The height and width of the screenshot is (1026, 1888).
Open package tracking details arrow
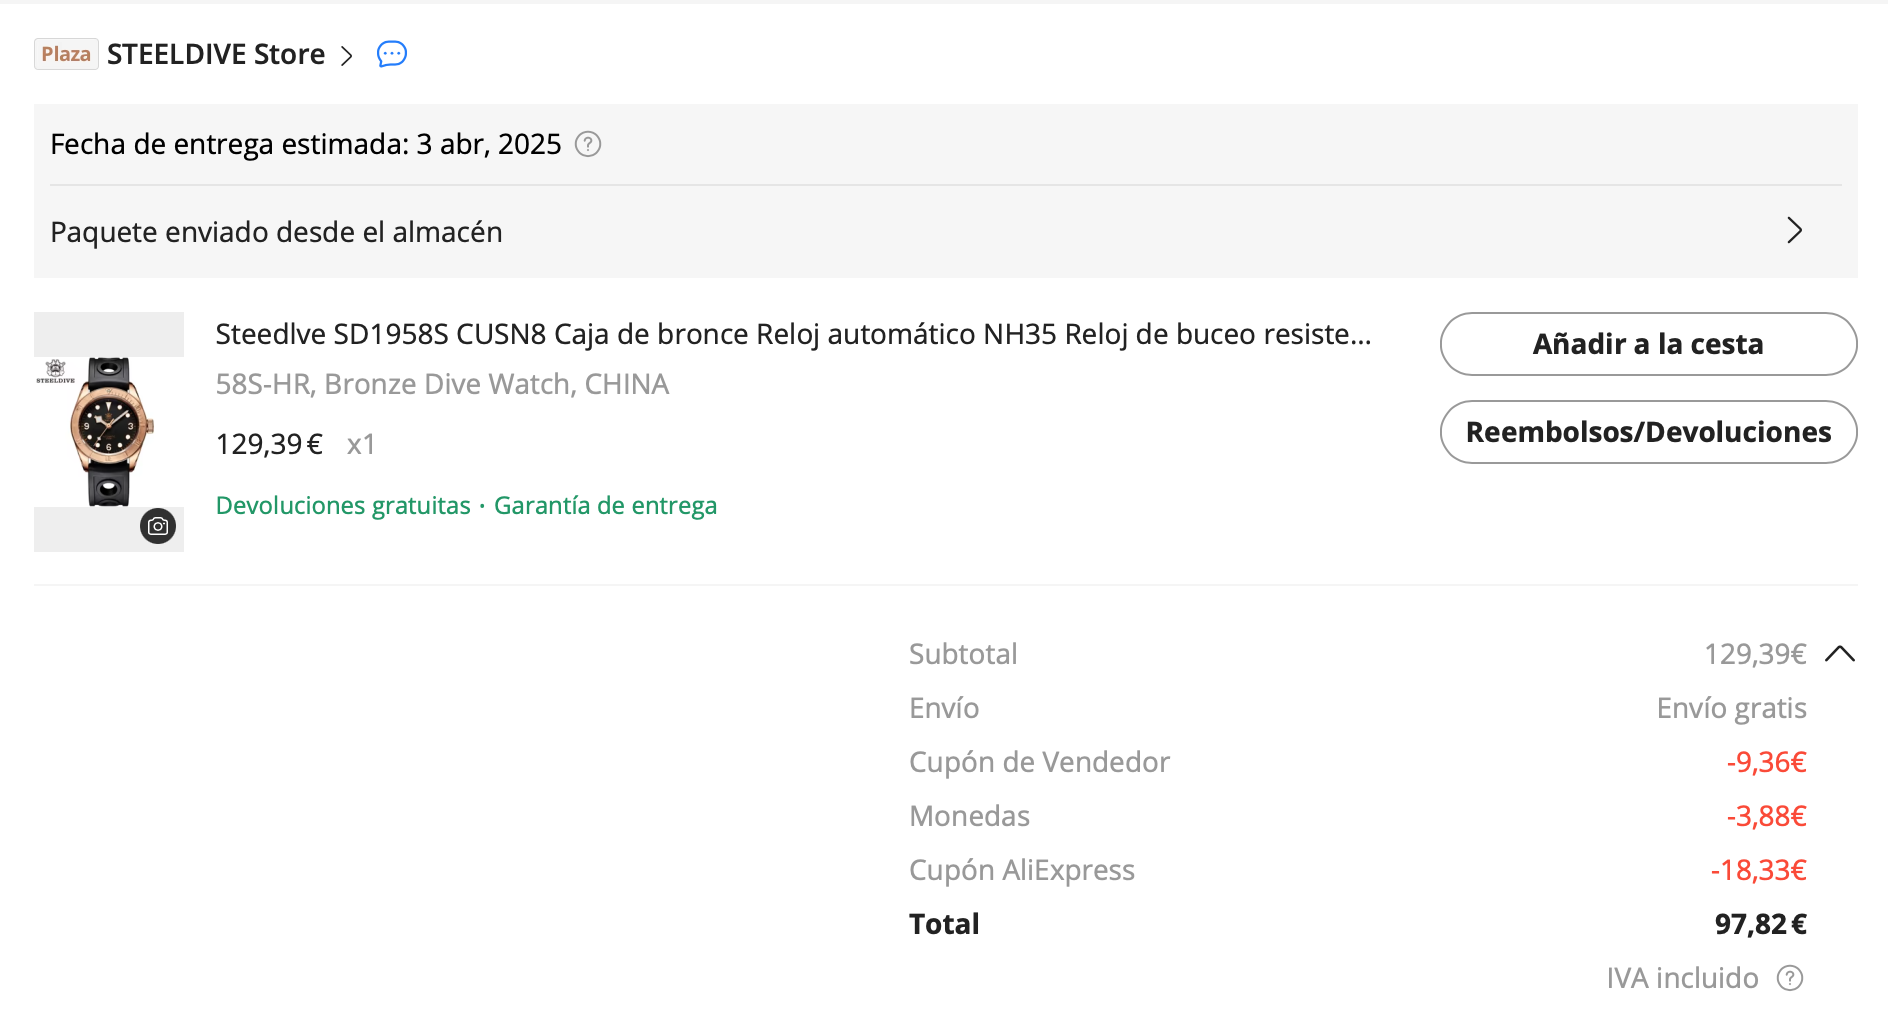click(x=1794, y=231)
